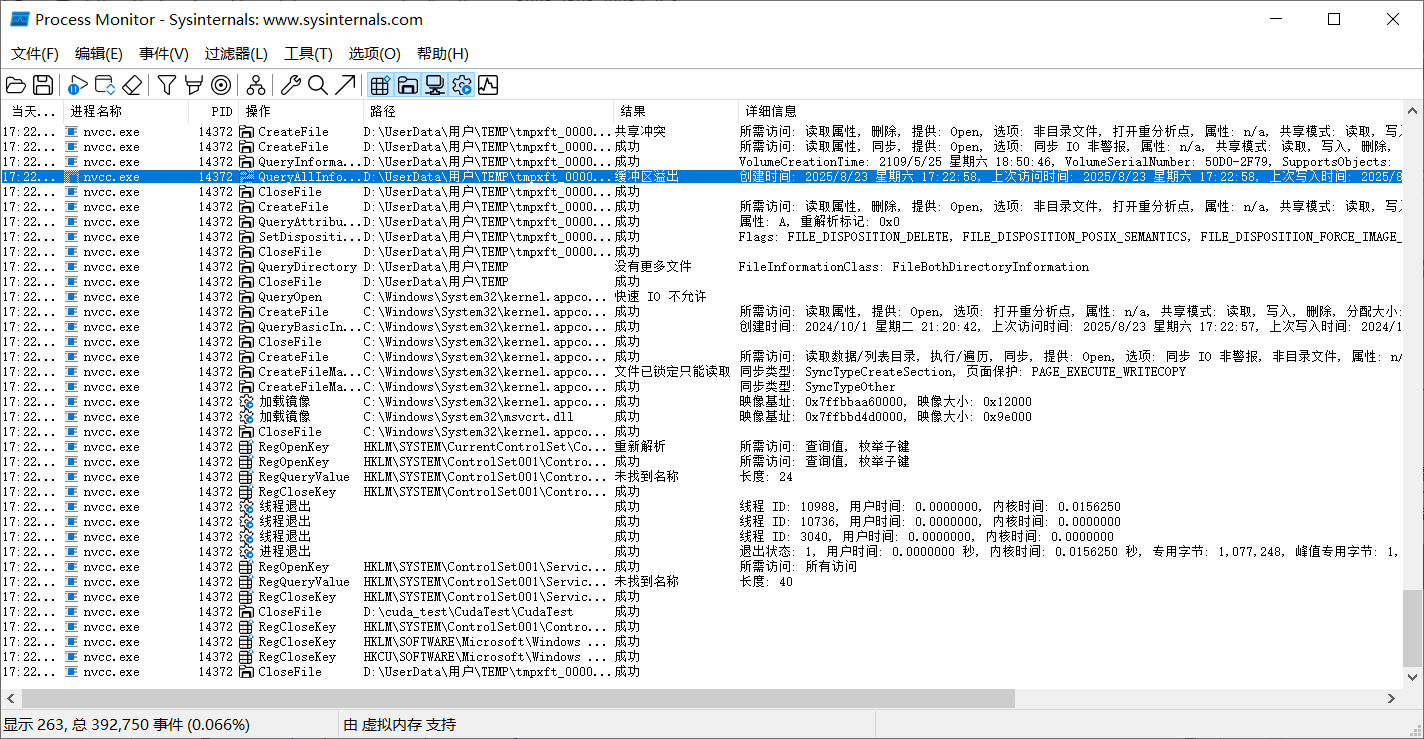Click the registry icon on the 重新解析 row
The width and height of the screenshot is (1424, 739).
[x=247, y=447]
